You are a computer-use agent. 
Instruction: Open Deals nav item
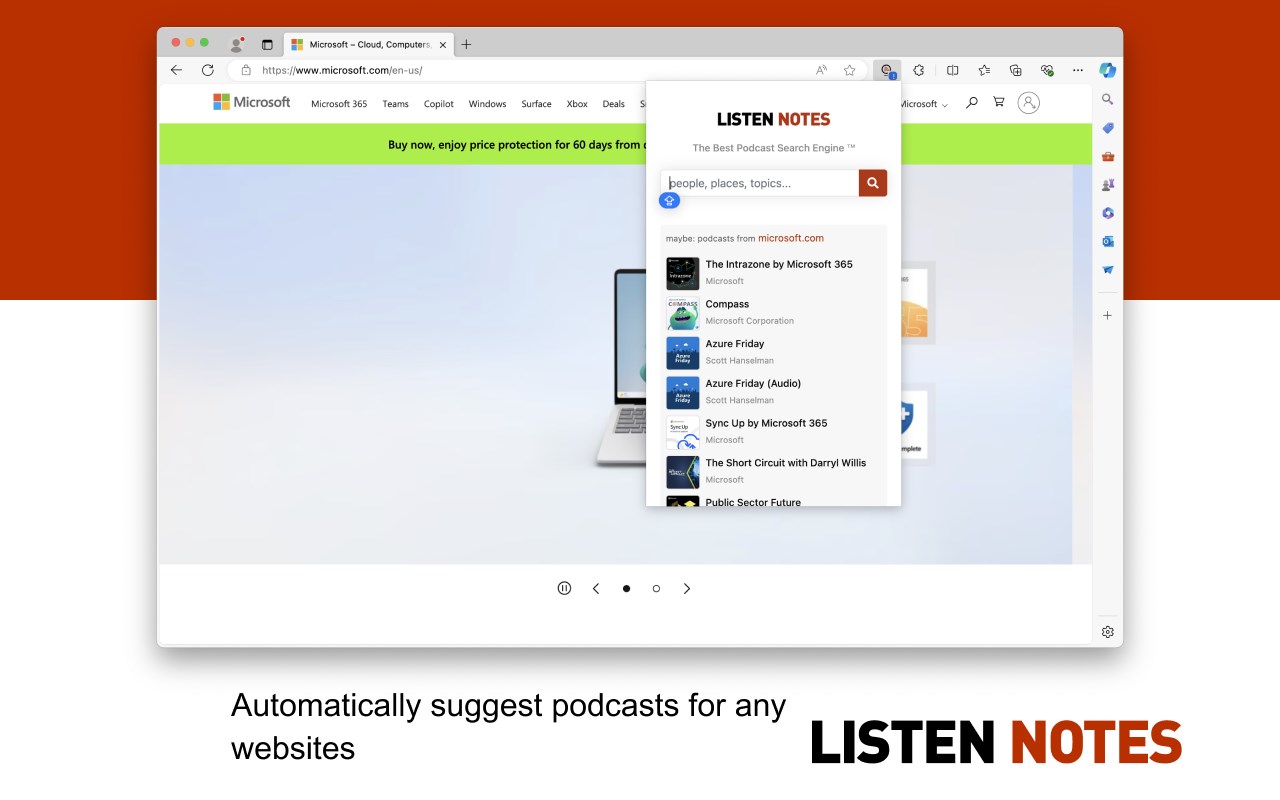click(x=614, y=104)
